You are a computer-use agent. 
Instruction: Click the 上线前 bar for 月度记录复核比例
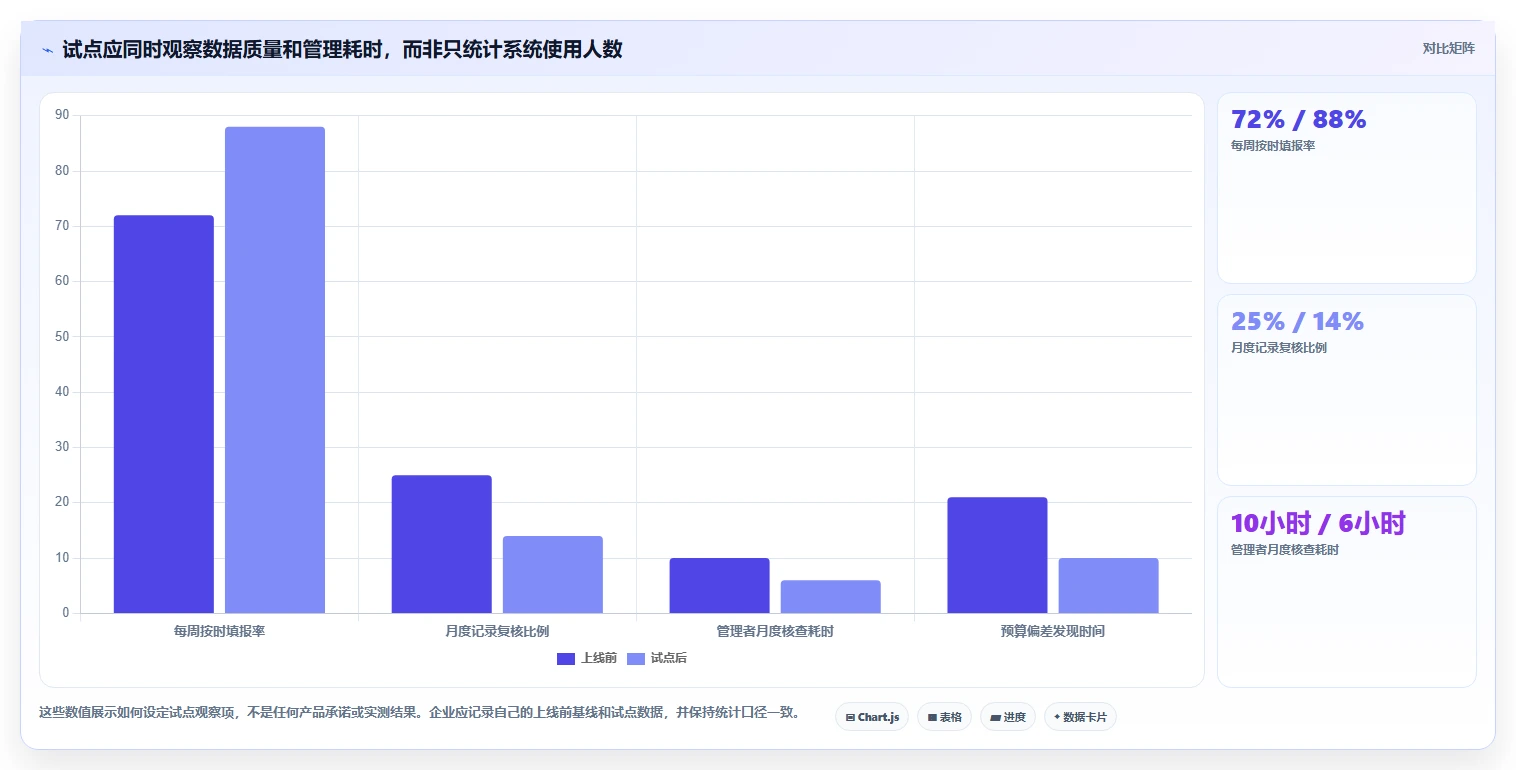tap(442, 544)
